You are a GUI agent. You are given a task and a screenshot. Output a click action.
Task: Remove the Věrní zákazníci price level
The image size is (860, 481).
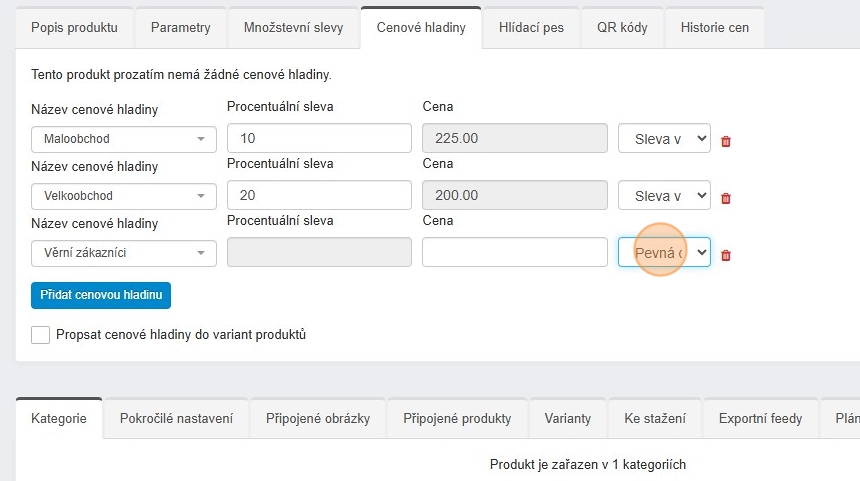coord(726,255)
